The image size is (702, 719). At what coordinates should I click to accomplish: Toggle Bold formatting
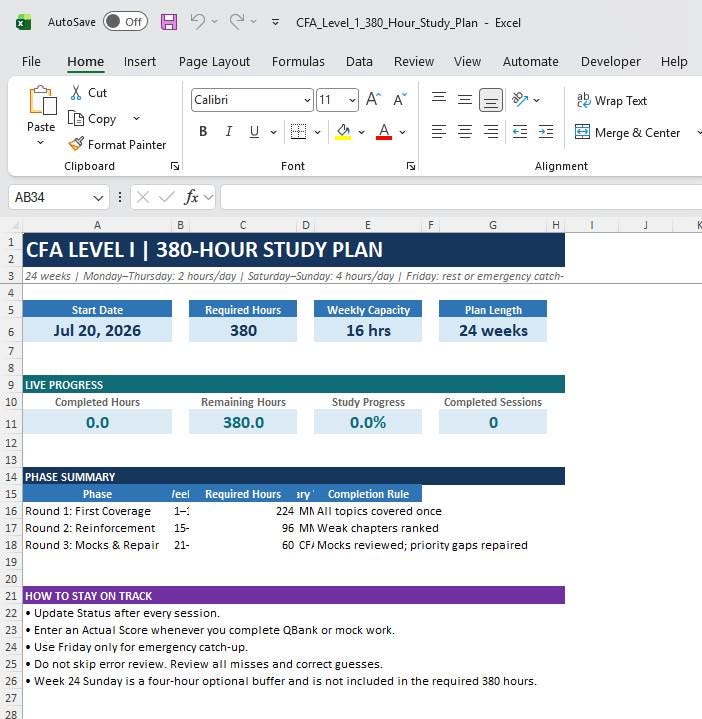(x=203, y=132)
